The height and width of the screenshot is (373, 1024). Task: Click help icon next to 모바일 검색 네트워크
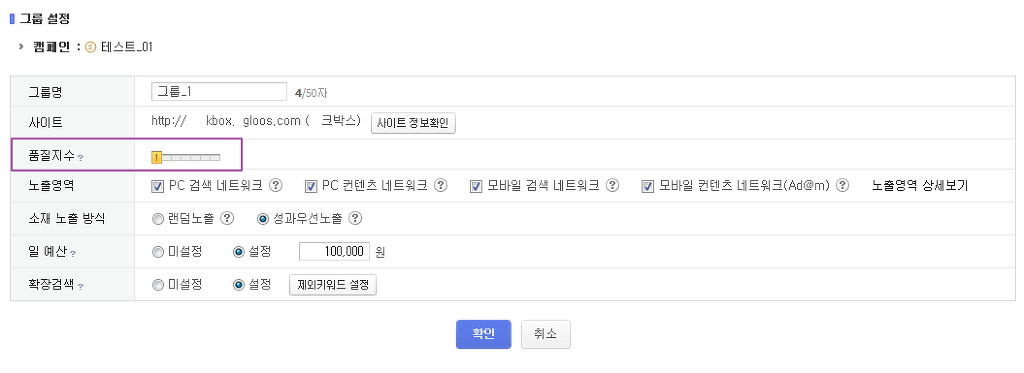click(613, 186)
